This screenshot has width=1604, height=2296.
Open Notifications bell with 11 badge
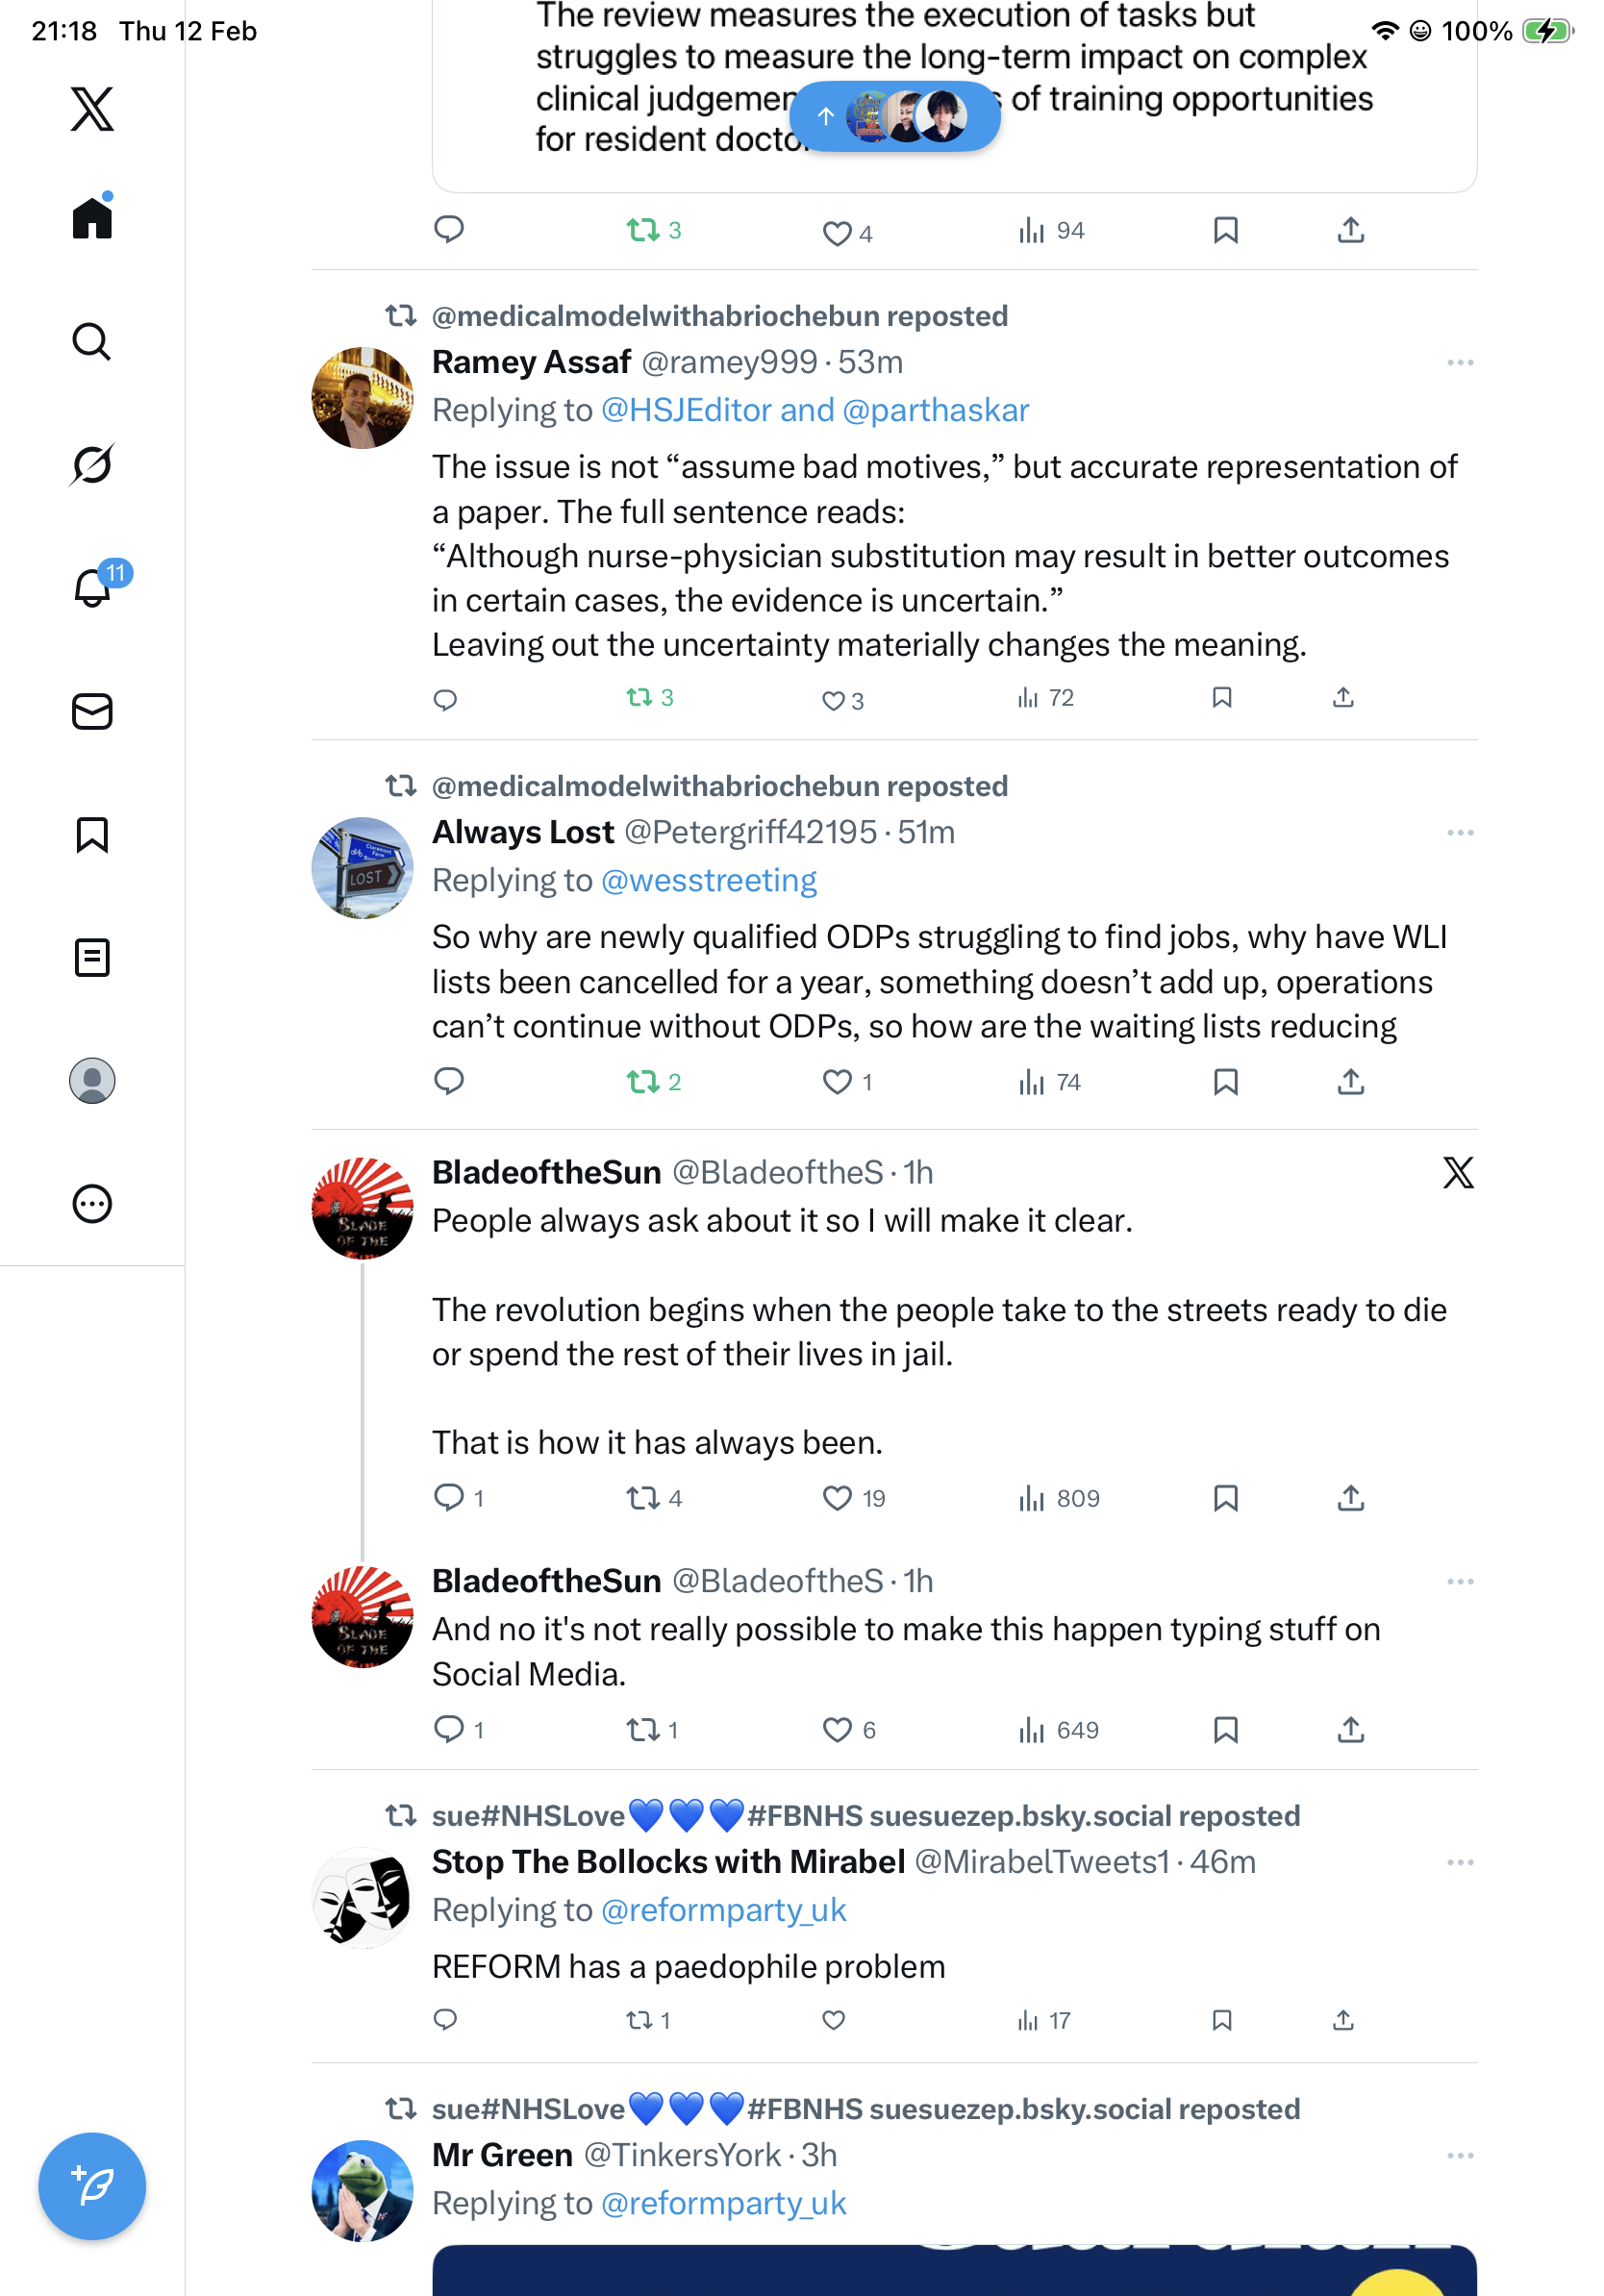coord(92,587)
